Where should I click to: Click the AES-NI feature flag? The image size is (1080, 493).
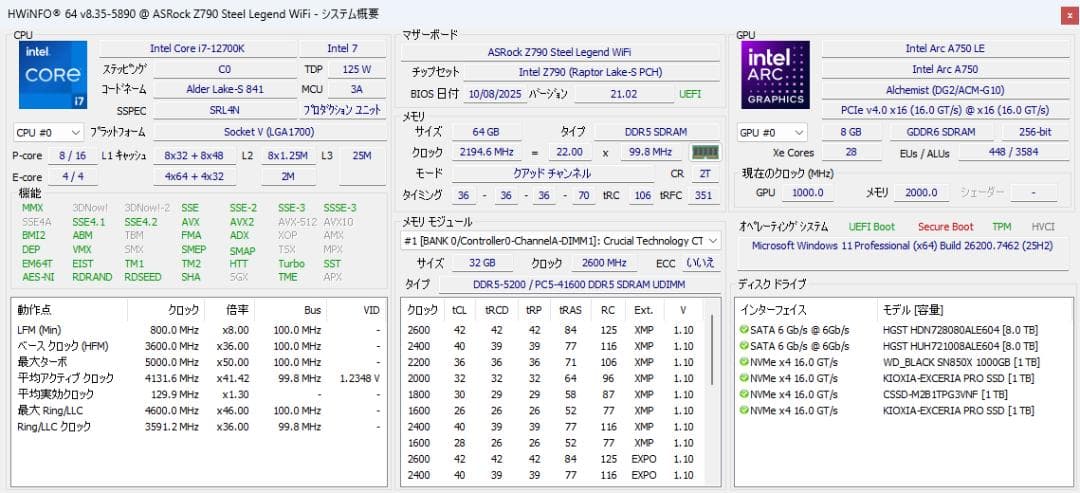(x=38, y=277)
